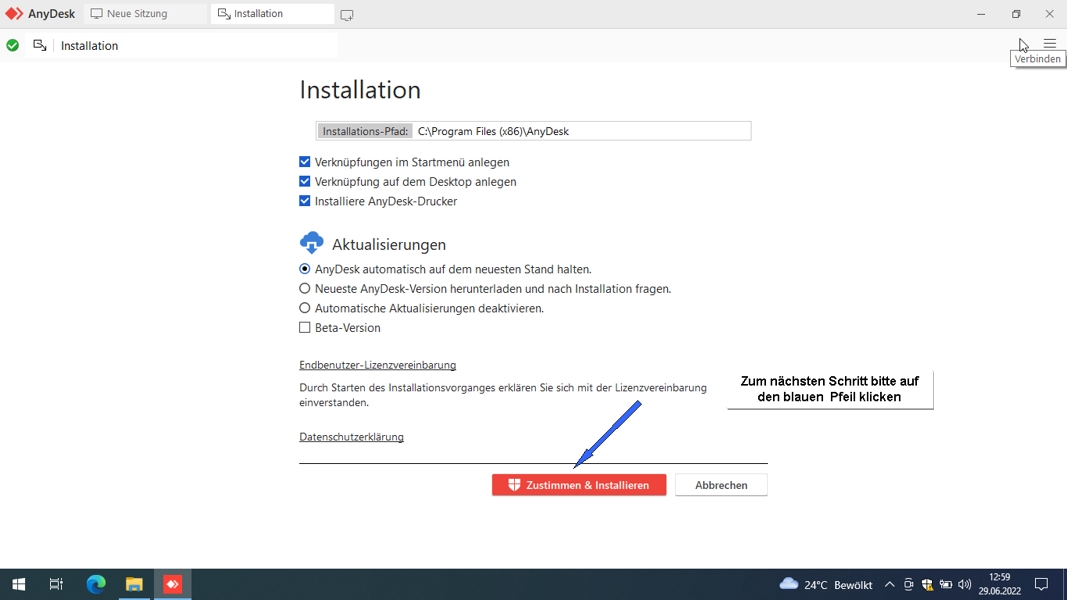Click the Installations-Pfad input field
The width and height of the screenshot is (1067, 600).
pos(580,131)
